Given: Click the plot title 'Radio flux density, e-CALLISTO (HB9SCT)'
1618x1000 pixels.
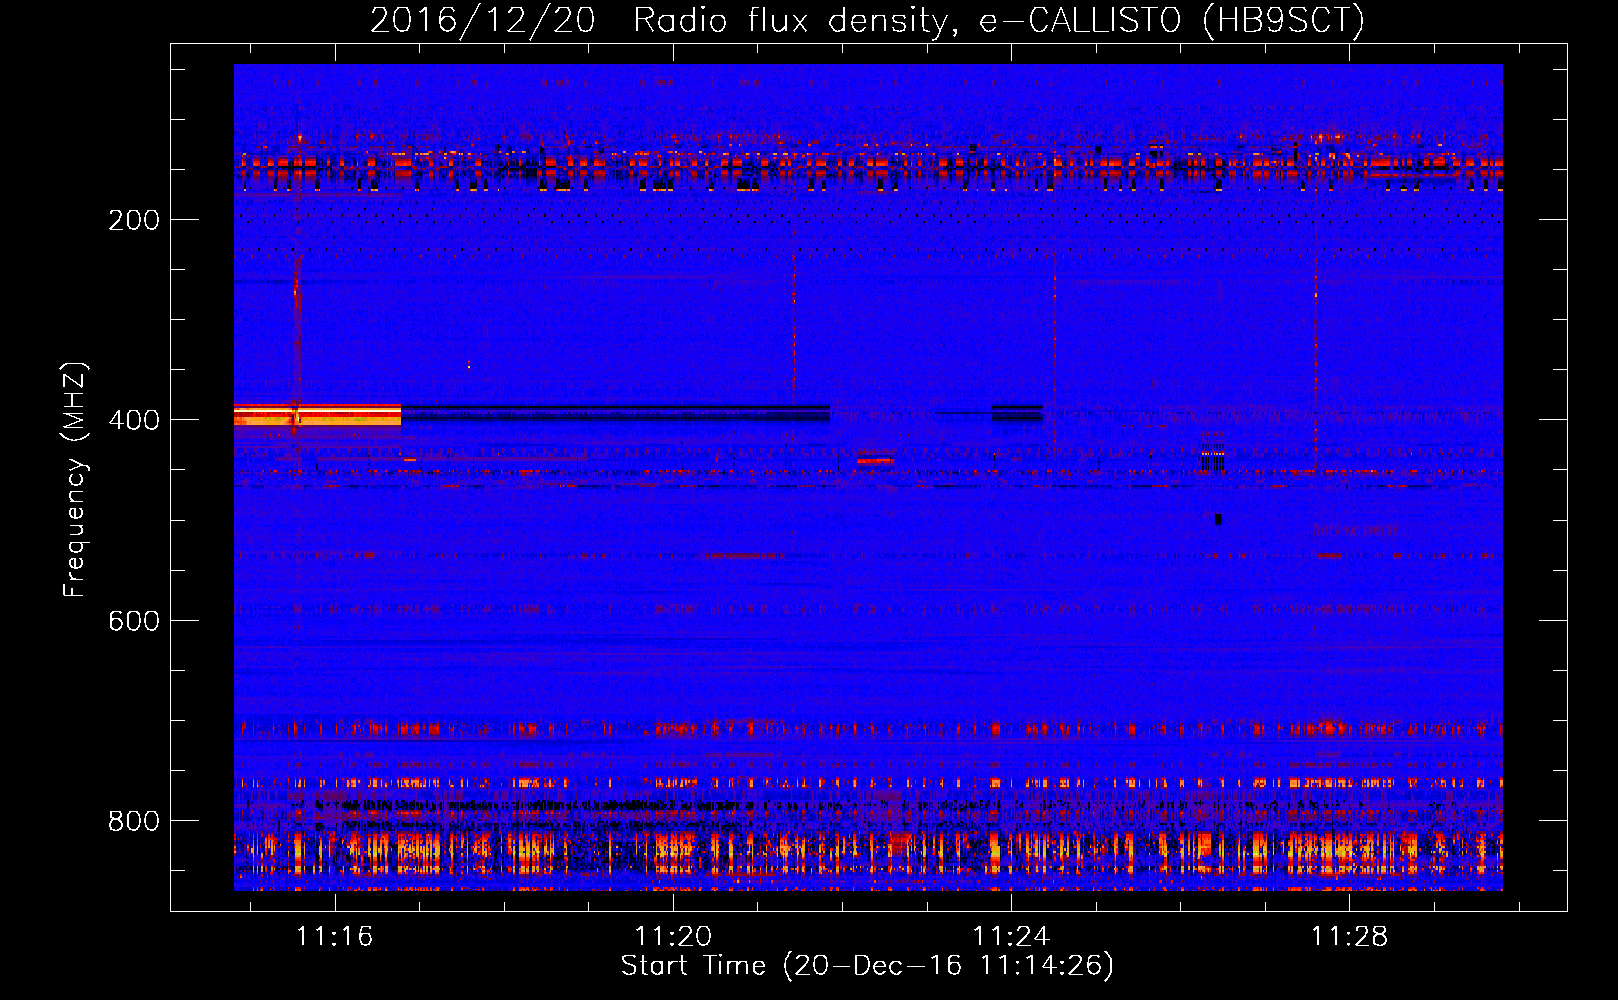Looking at the screenshot, I should coord(998,20).
